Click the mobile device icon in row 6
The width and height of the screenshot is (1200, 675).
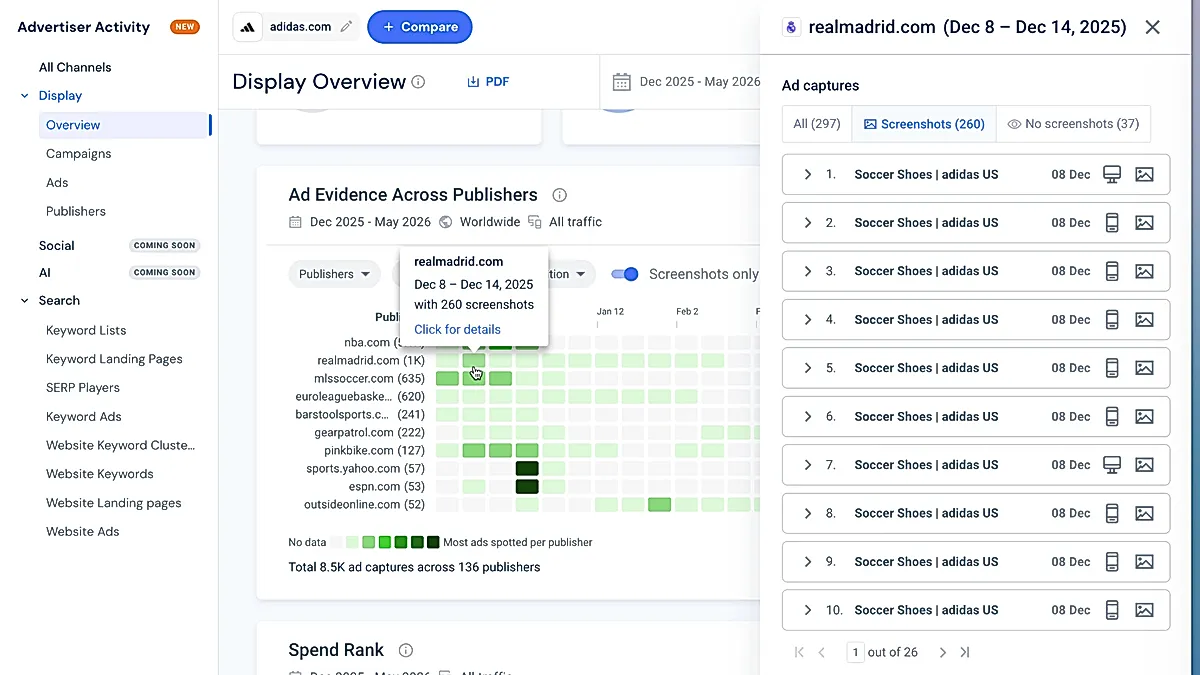(x=1111, y=417)
